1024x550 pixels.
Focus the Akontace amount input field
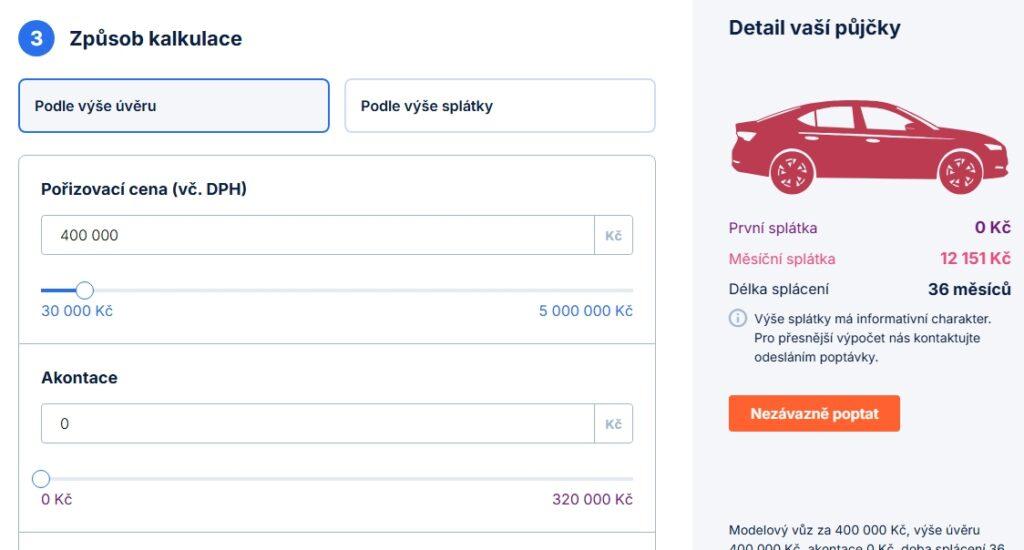tap(317, 424)
